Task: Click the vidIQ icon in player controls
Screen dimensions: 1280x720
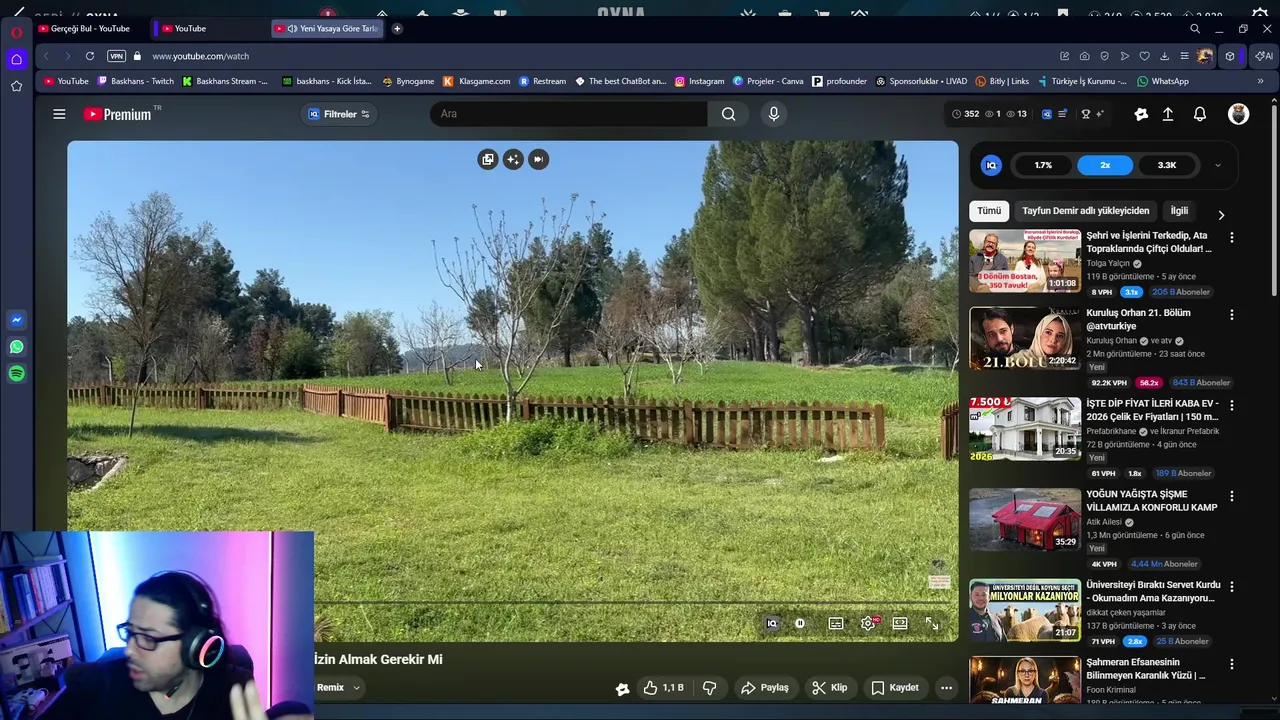Action: pyautogui.click(x=772, y=623)
